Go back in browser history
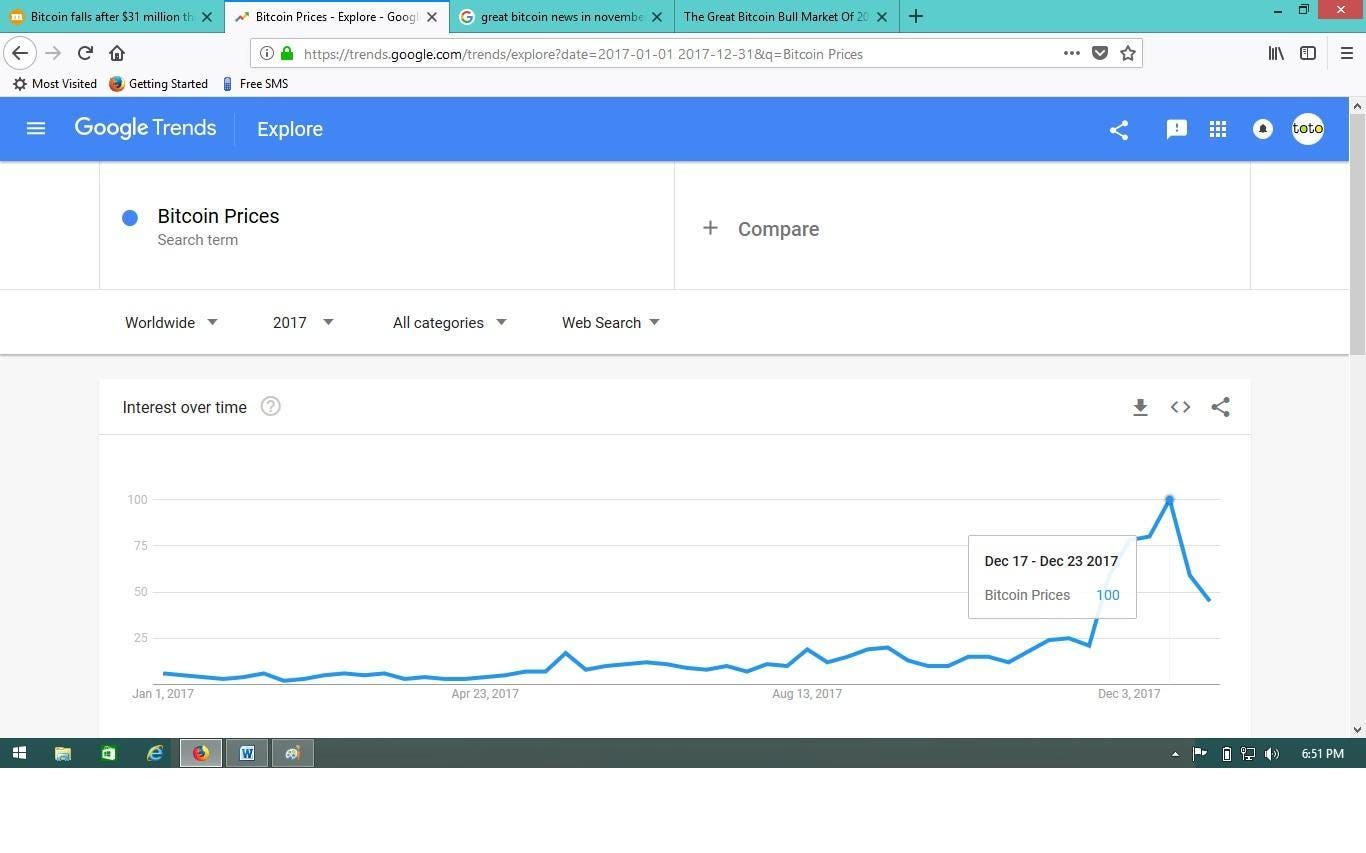This screenshot has height=853, width=1366. tap(20, 53)
